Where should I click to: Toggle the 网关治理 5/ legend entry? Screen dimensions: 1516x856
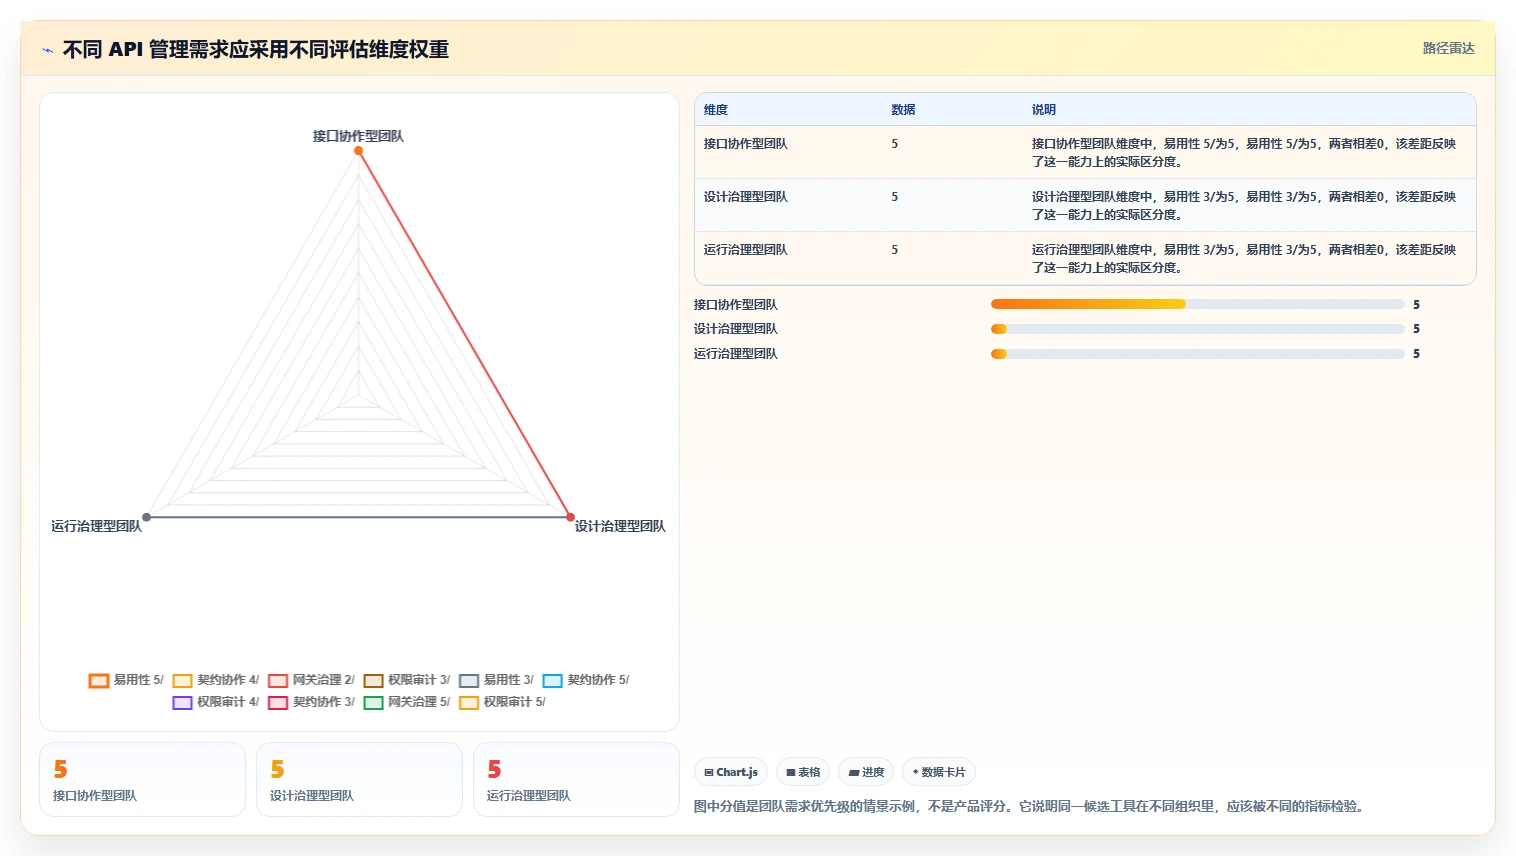pyautogui.click(x=407, y=702)
